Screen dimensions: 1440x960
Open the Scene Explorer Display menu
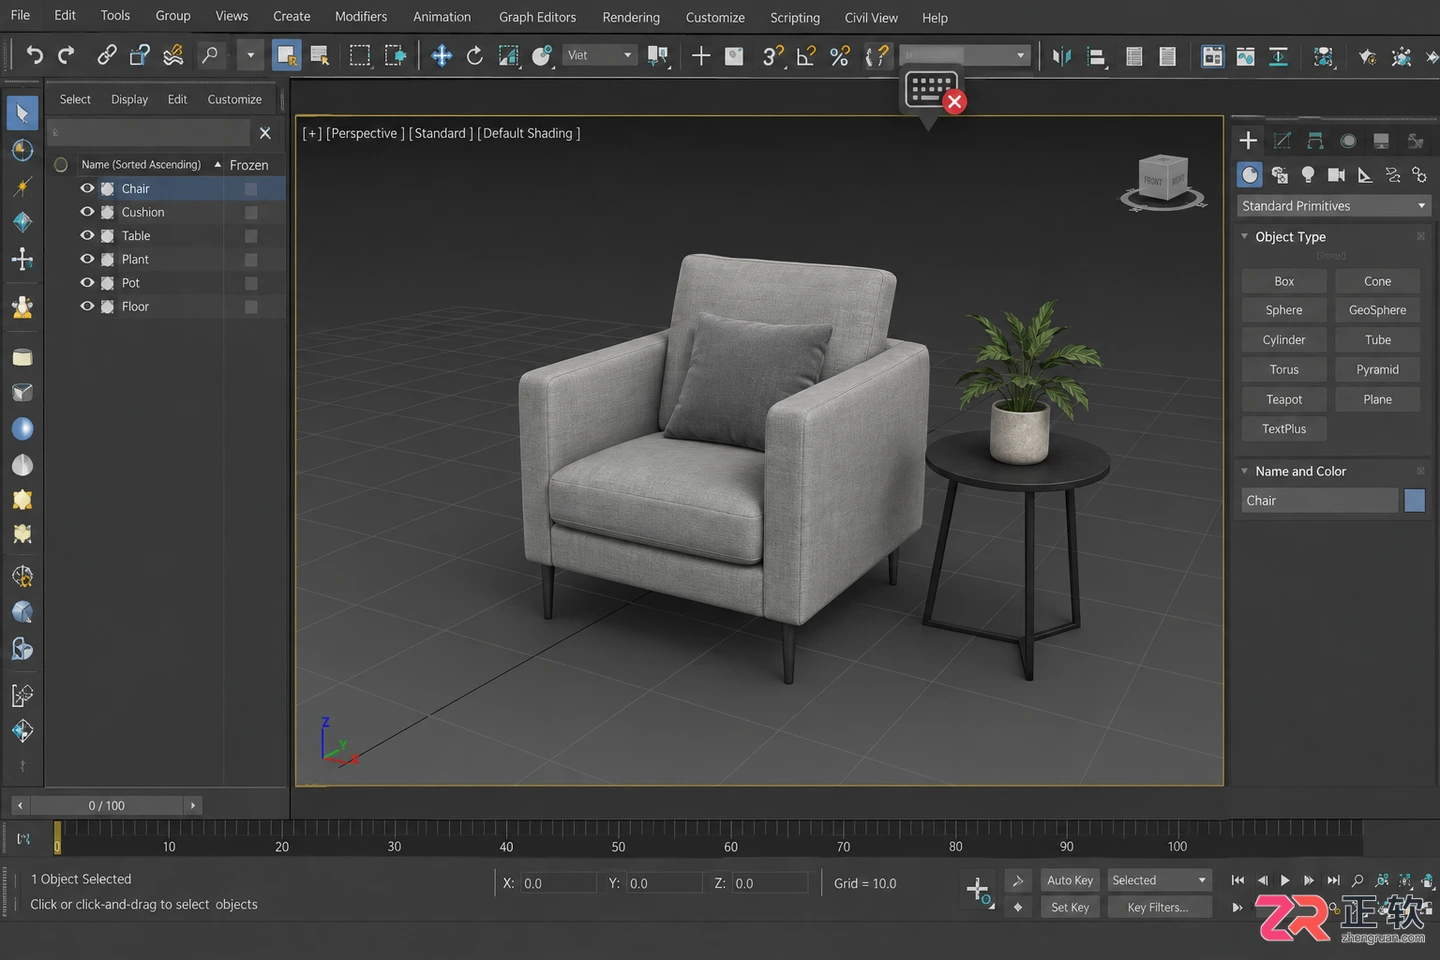[x=129, y=99]
